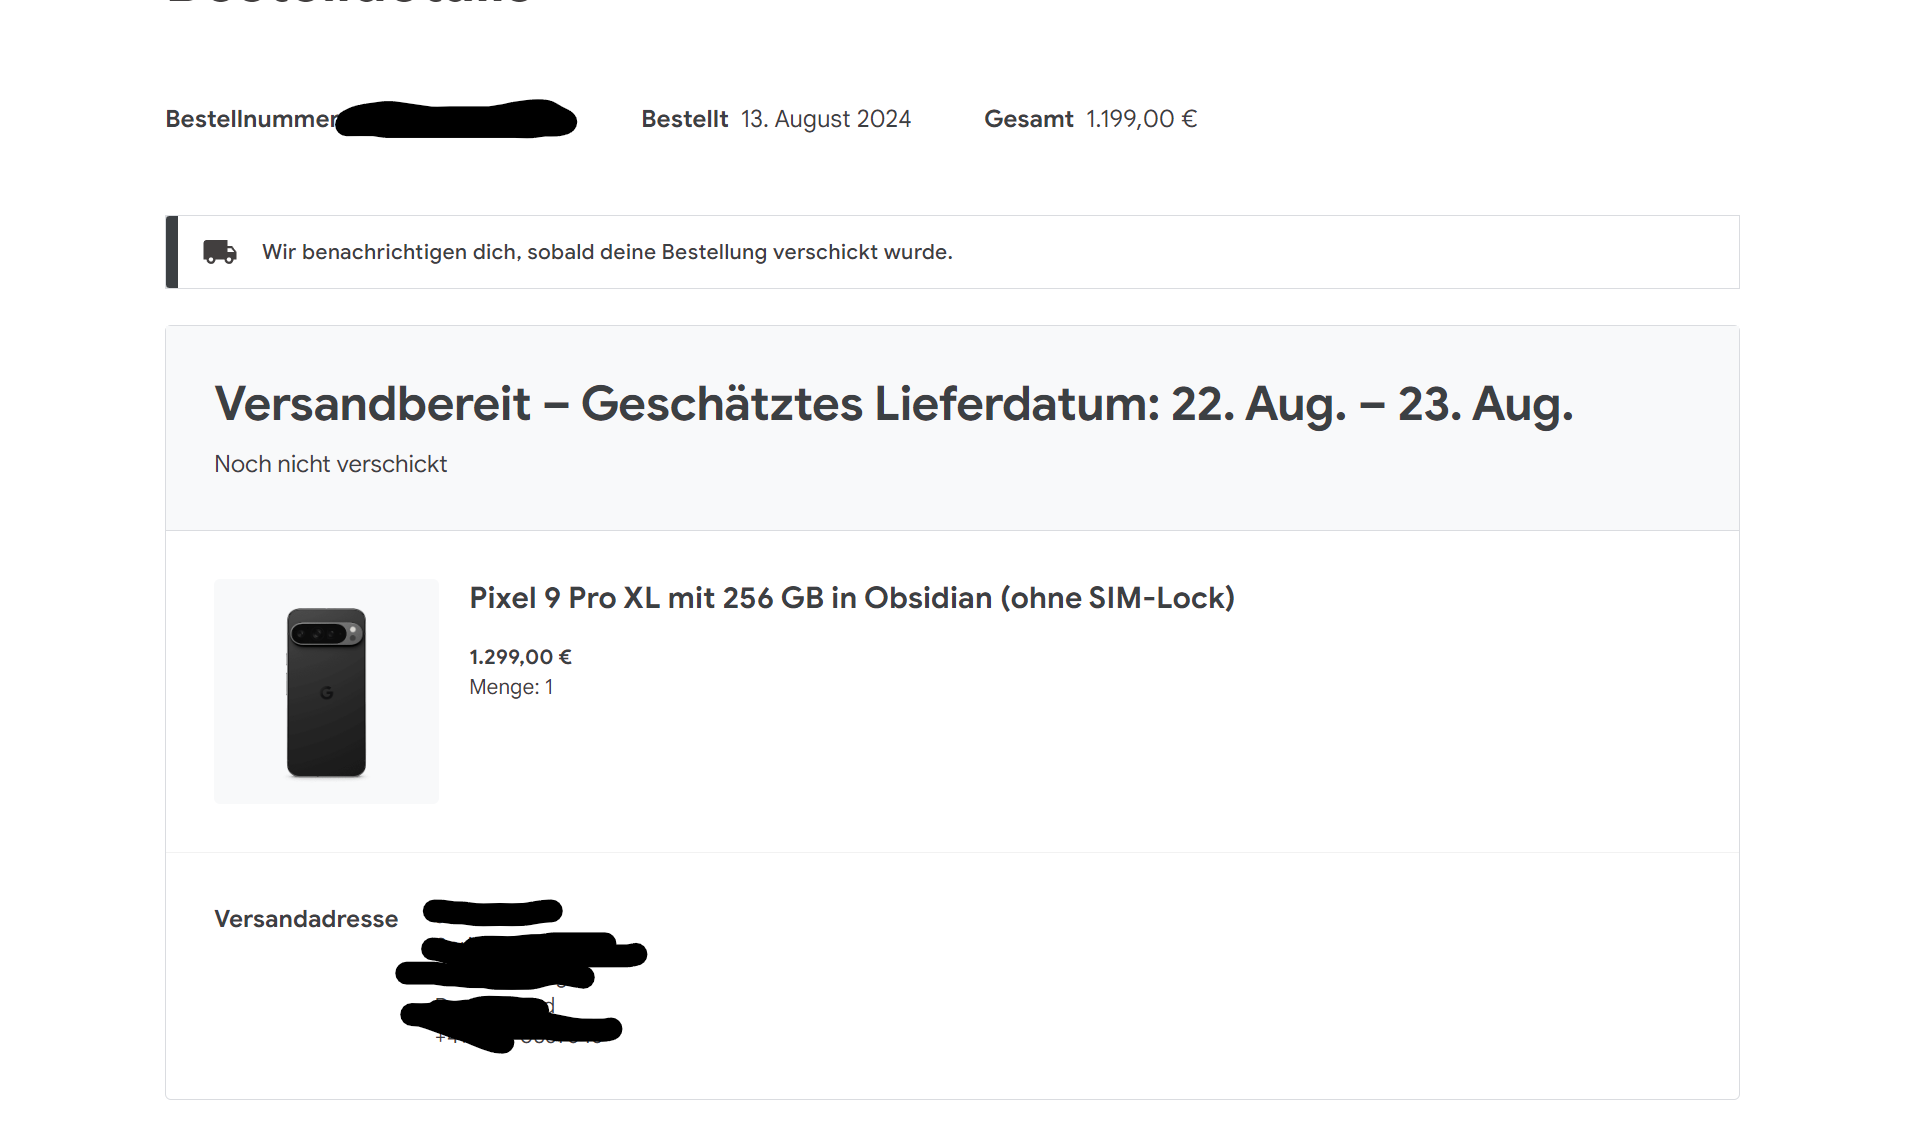Click the Gesamt label
Image resolution: width=1919 pixels, height=1145 pixels.
(x=1028, y=119)
